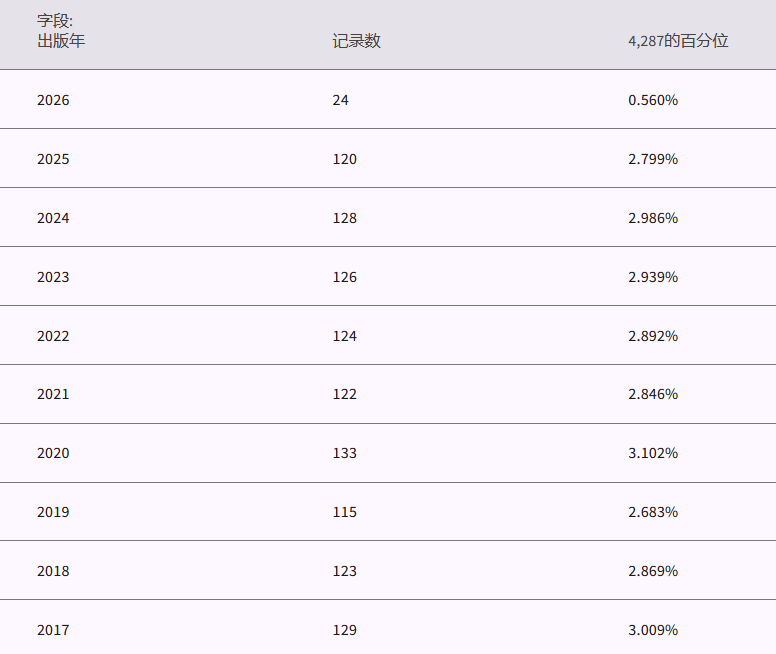Select the 2020 publication year cell
This screenshot has height=654, width=776.
point(53,453)
